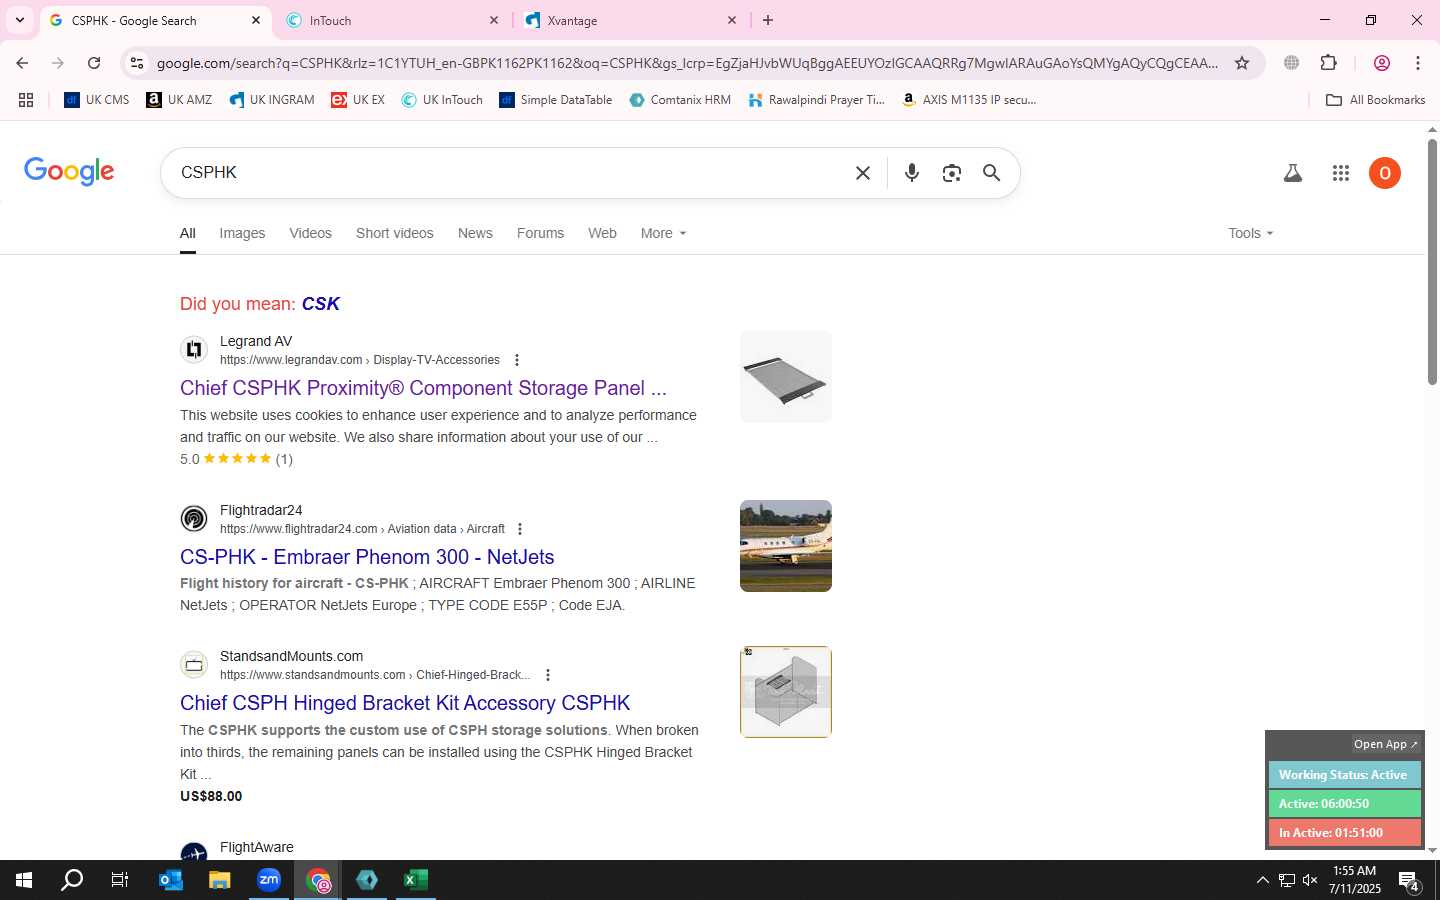Start voice search with the microphone icon
1440x900 pixels.
[x=912, y=173]
